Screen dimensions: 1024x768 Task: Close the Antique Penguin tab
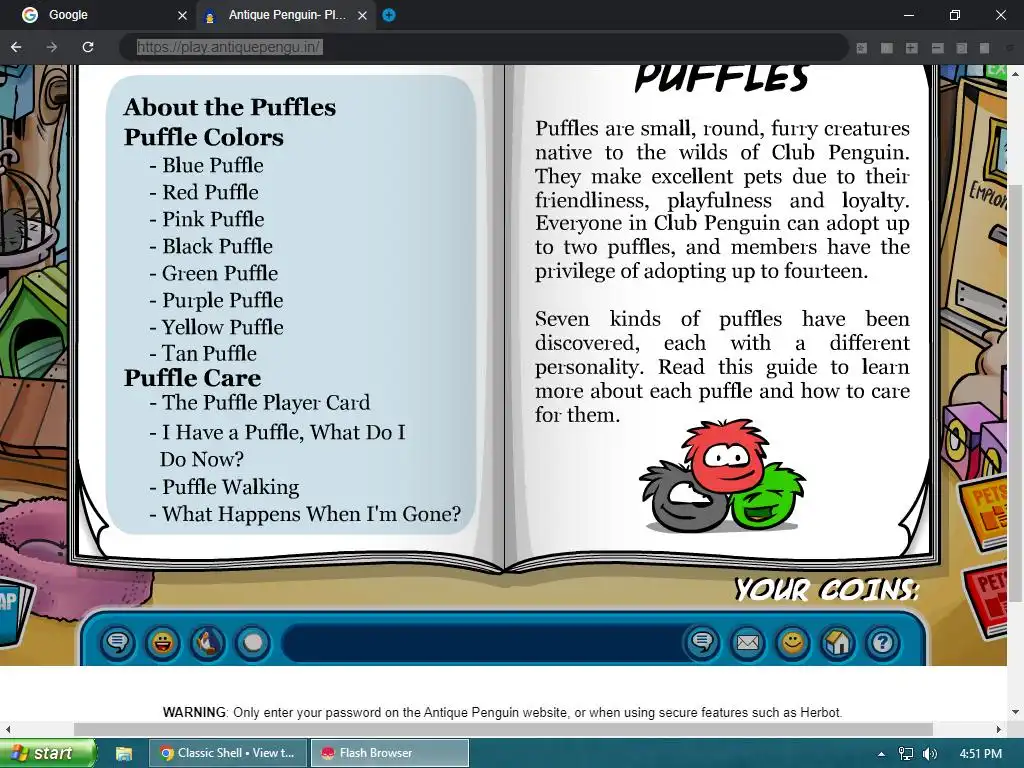pos(362,15)
